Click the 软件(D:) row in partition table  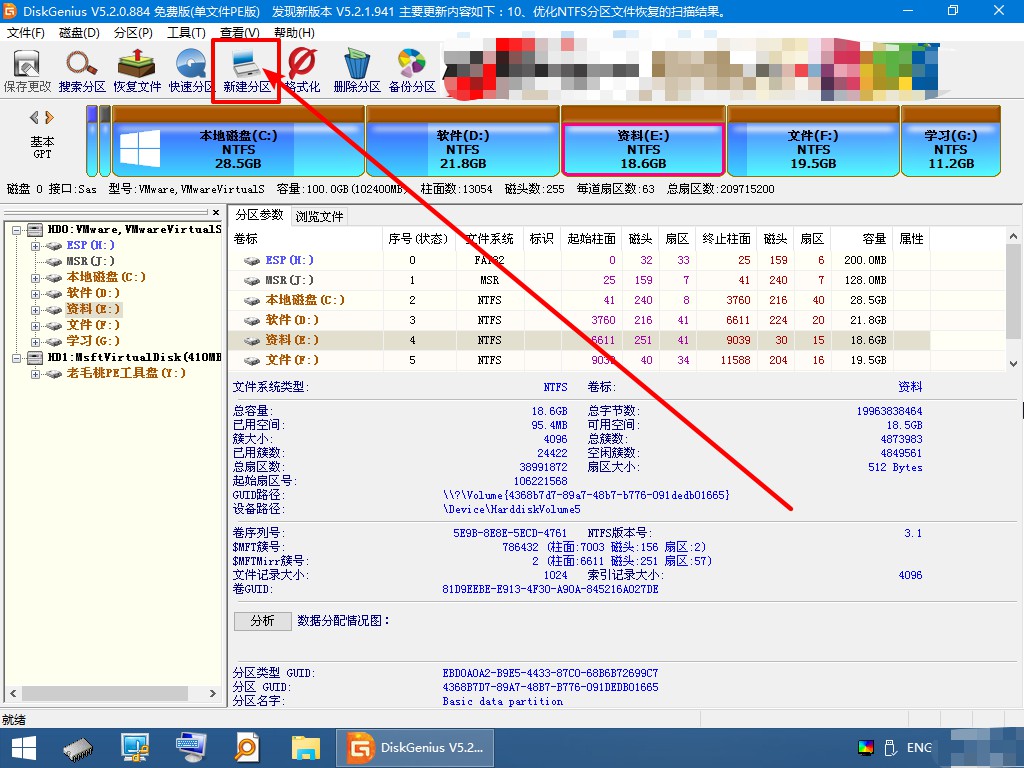[x=580, y=320]
